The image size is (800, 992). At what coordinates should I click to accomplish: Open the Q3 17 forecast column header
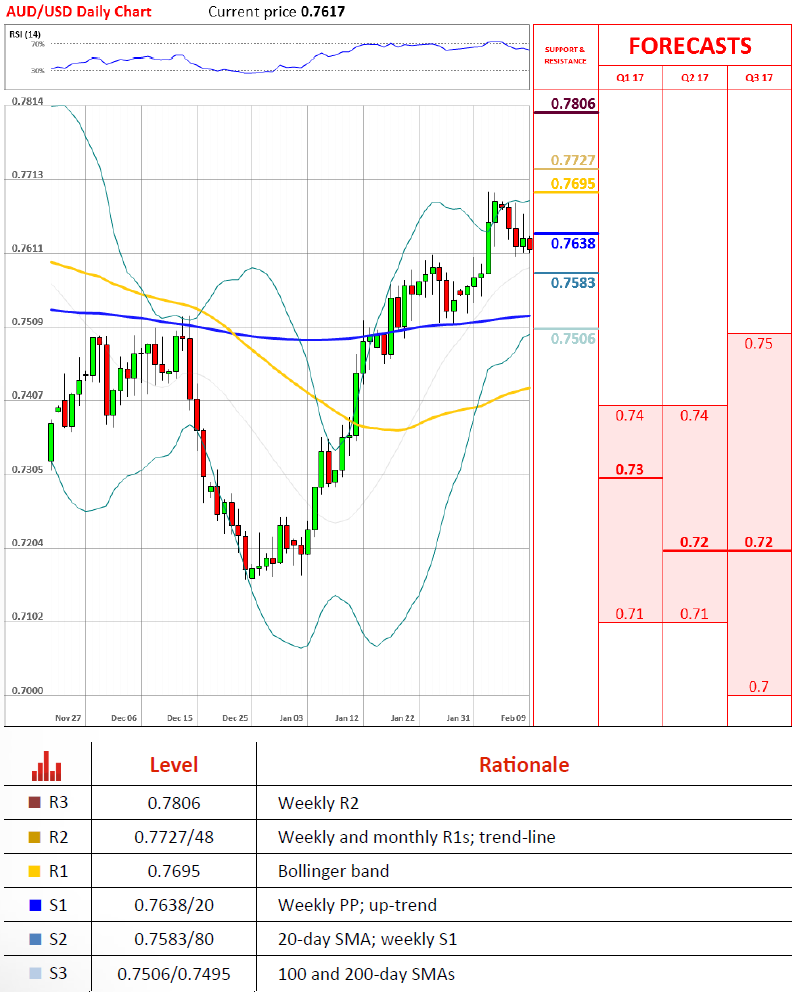coord(759,78)
